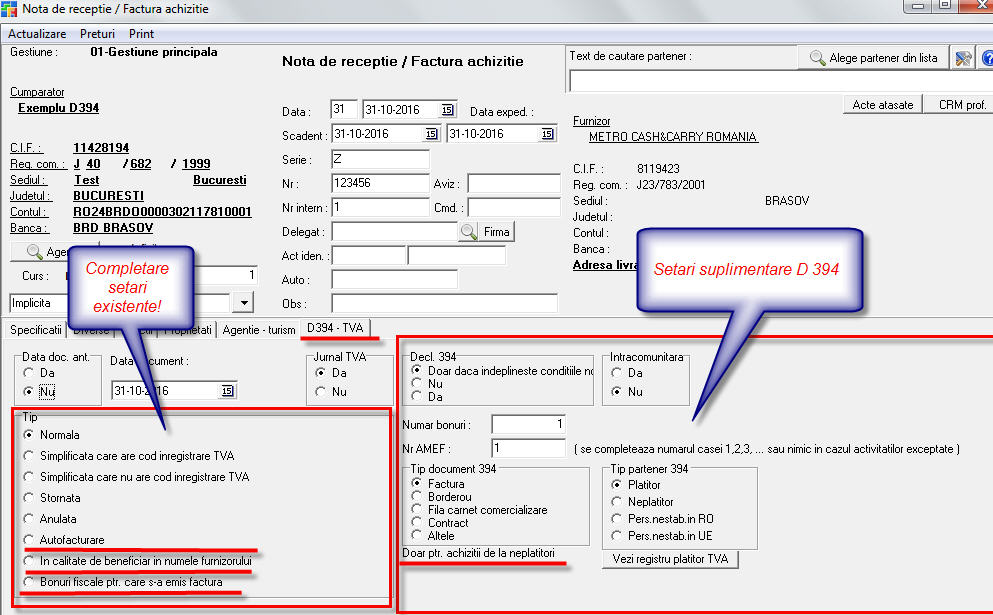The width and height of the screenshot is (993, 615).
Task: Expand the Implicita dropdown arrow
Action: click(243, 302)
